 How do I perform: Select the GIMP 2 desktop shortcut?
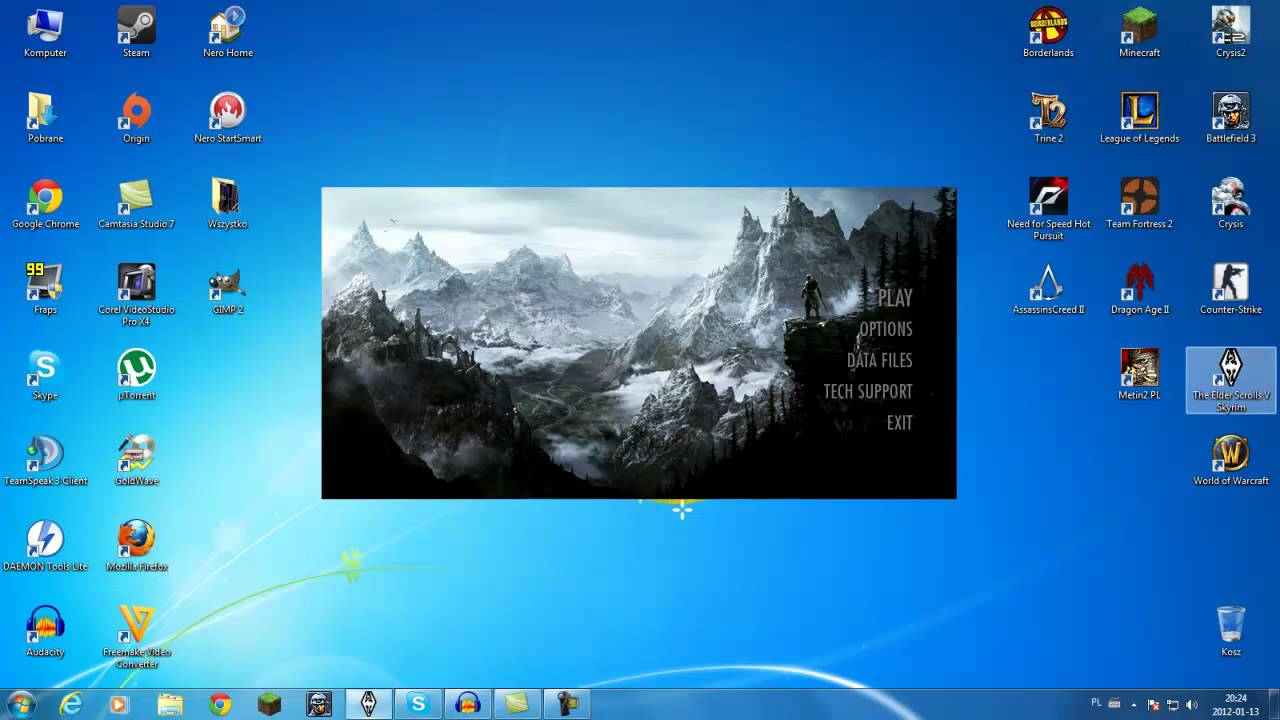(x=228, y=290)
